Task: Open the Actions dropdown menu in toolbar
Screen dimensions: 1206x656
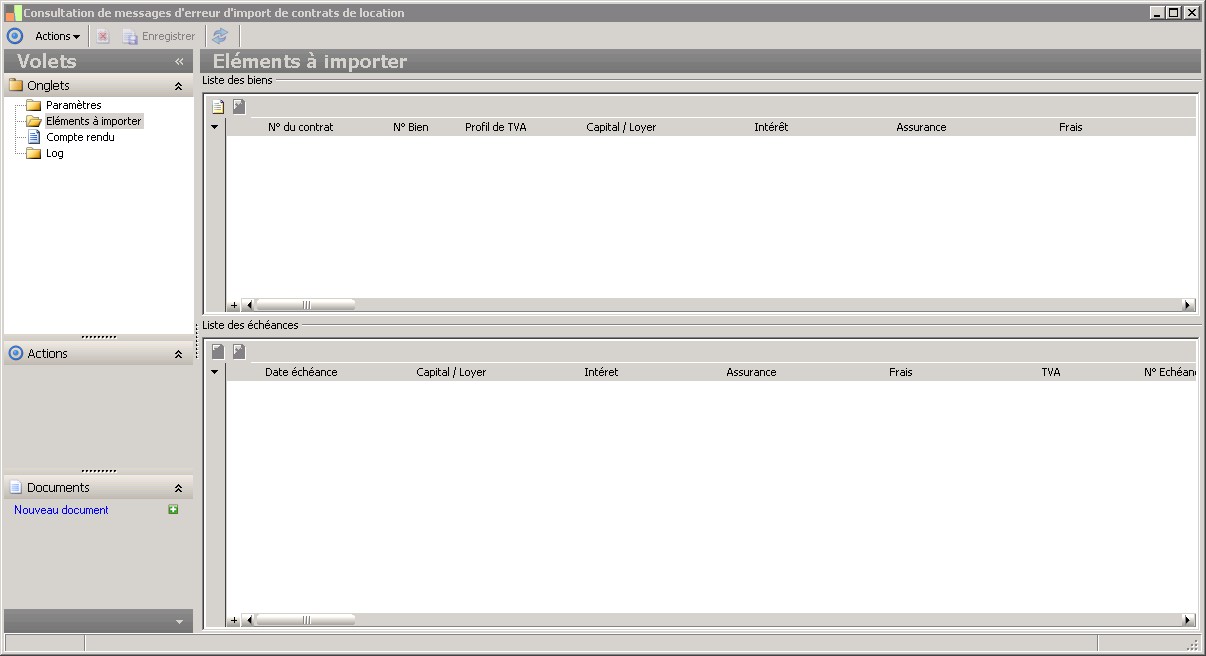Action: pyautogui.click(x=57, y=36)
